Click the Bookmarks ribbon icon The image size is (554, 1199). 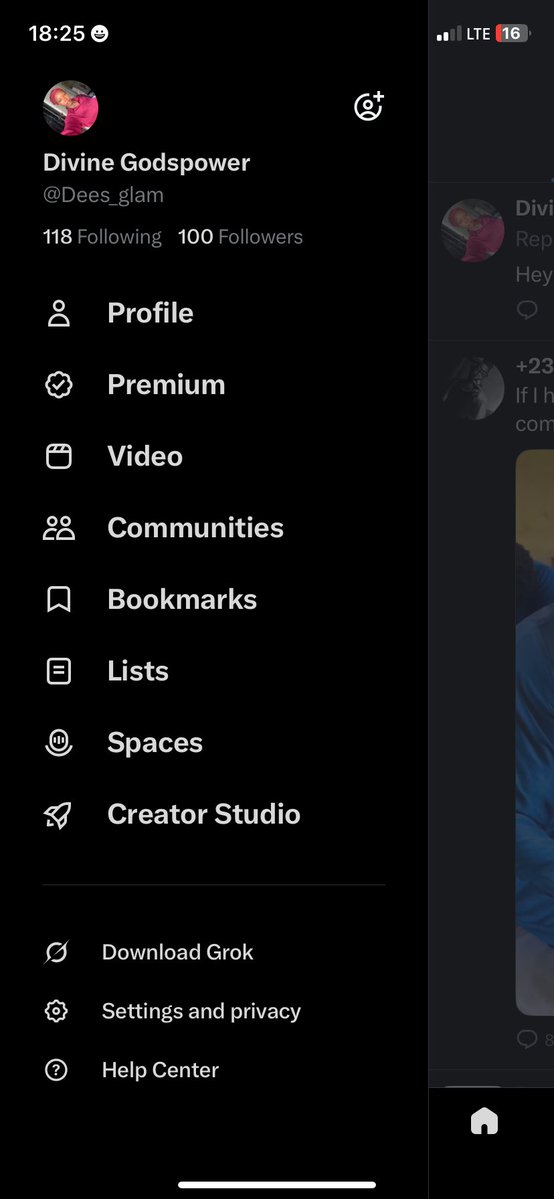pos(59,600)
